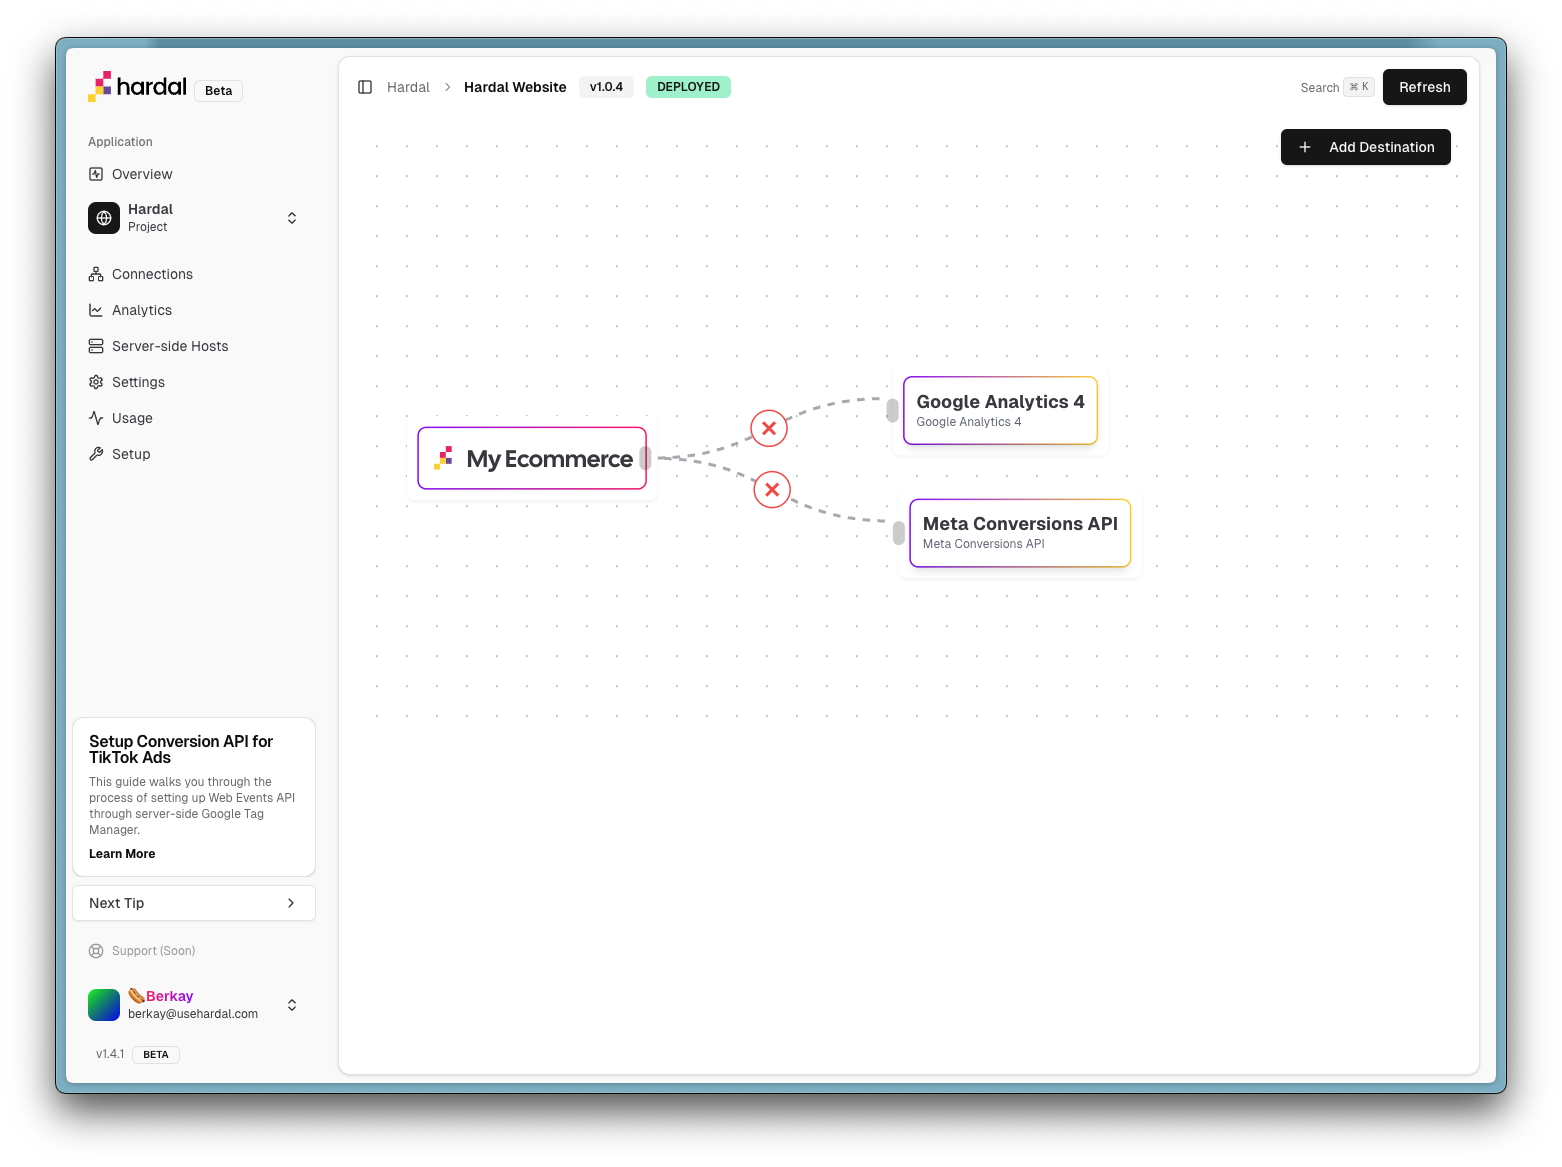Viewport: 1562px width, 1167px height.
Task: Click Add Destination button
Action: pos(1365,147)
